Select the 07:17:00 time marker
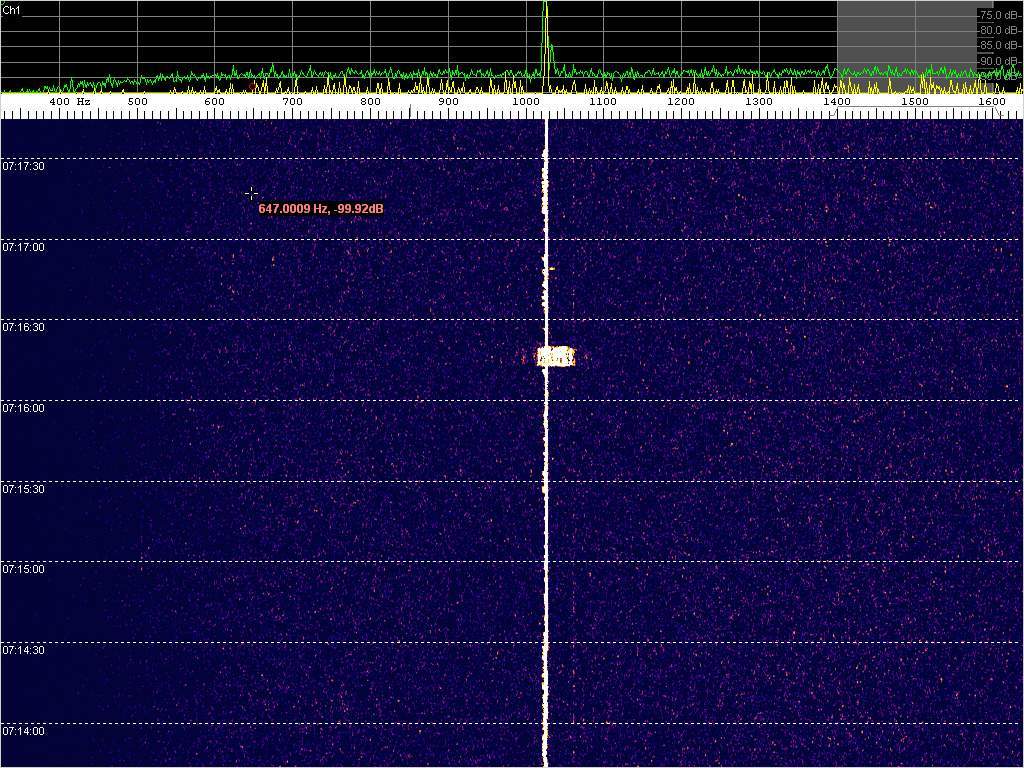The height and width of the screenshot is (768, 1024). [23, 247]
